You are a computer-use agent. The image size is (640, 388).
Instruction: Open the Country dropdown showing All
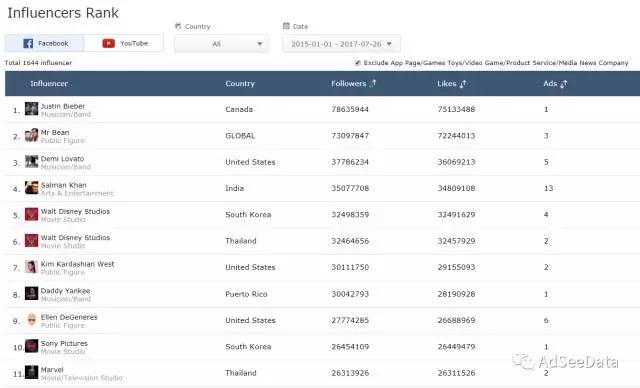point(221,44)
